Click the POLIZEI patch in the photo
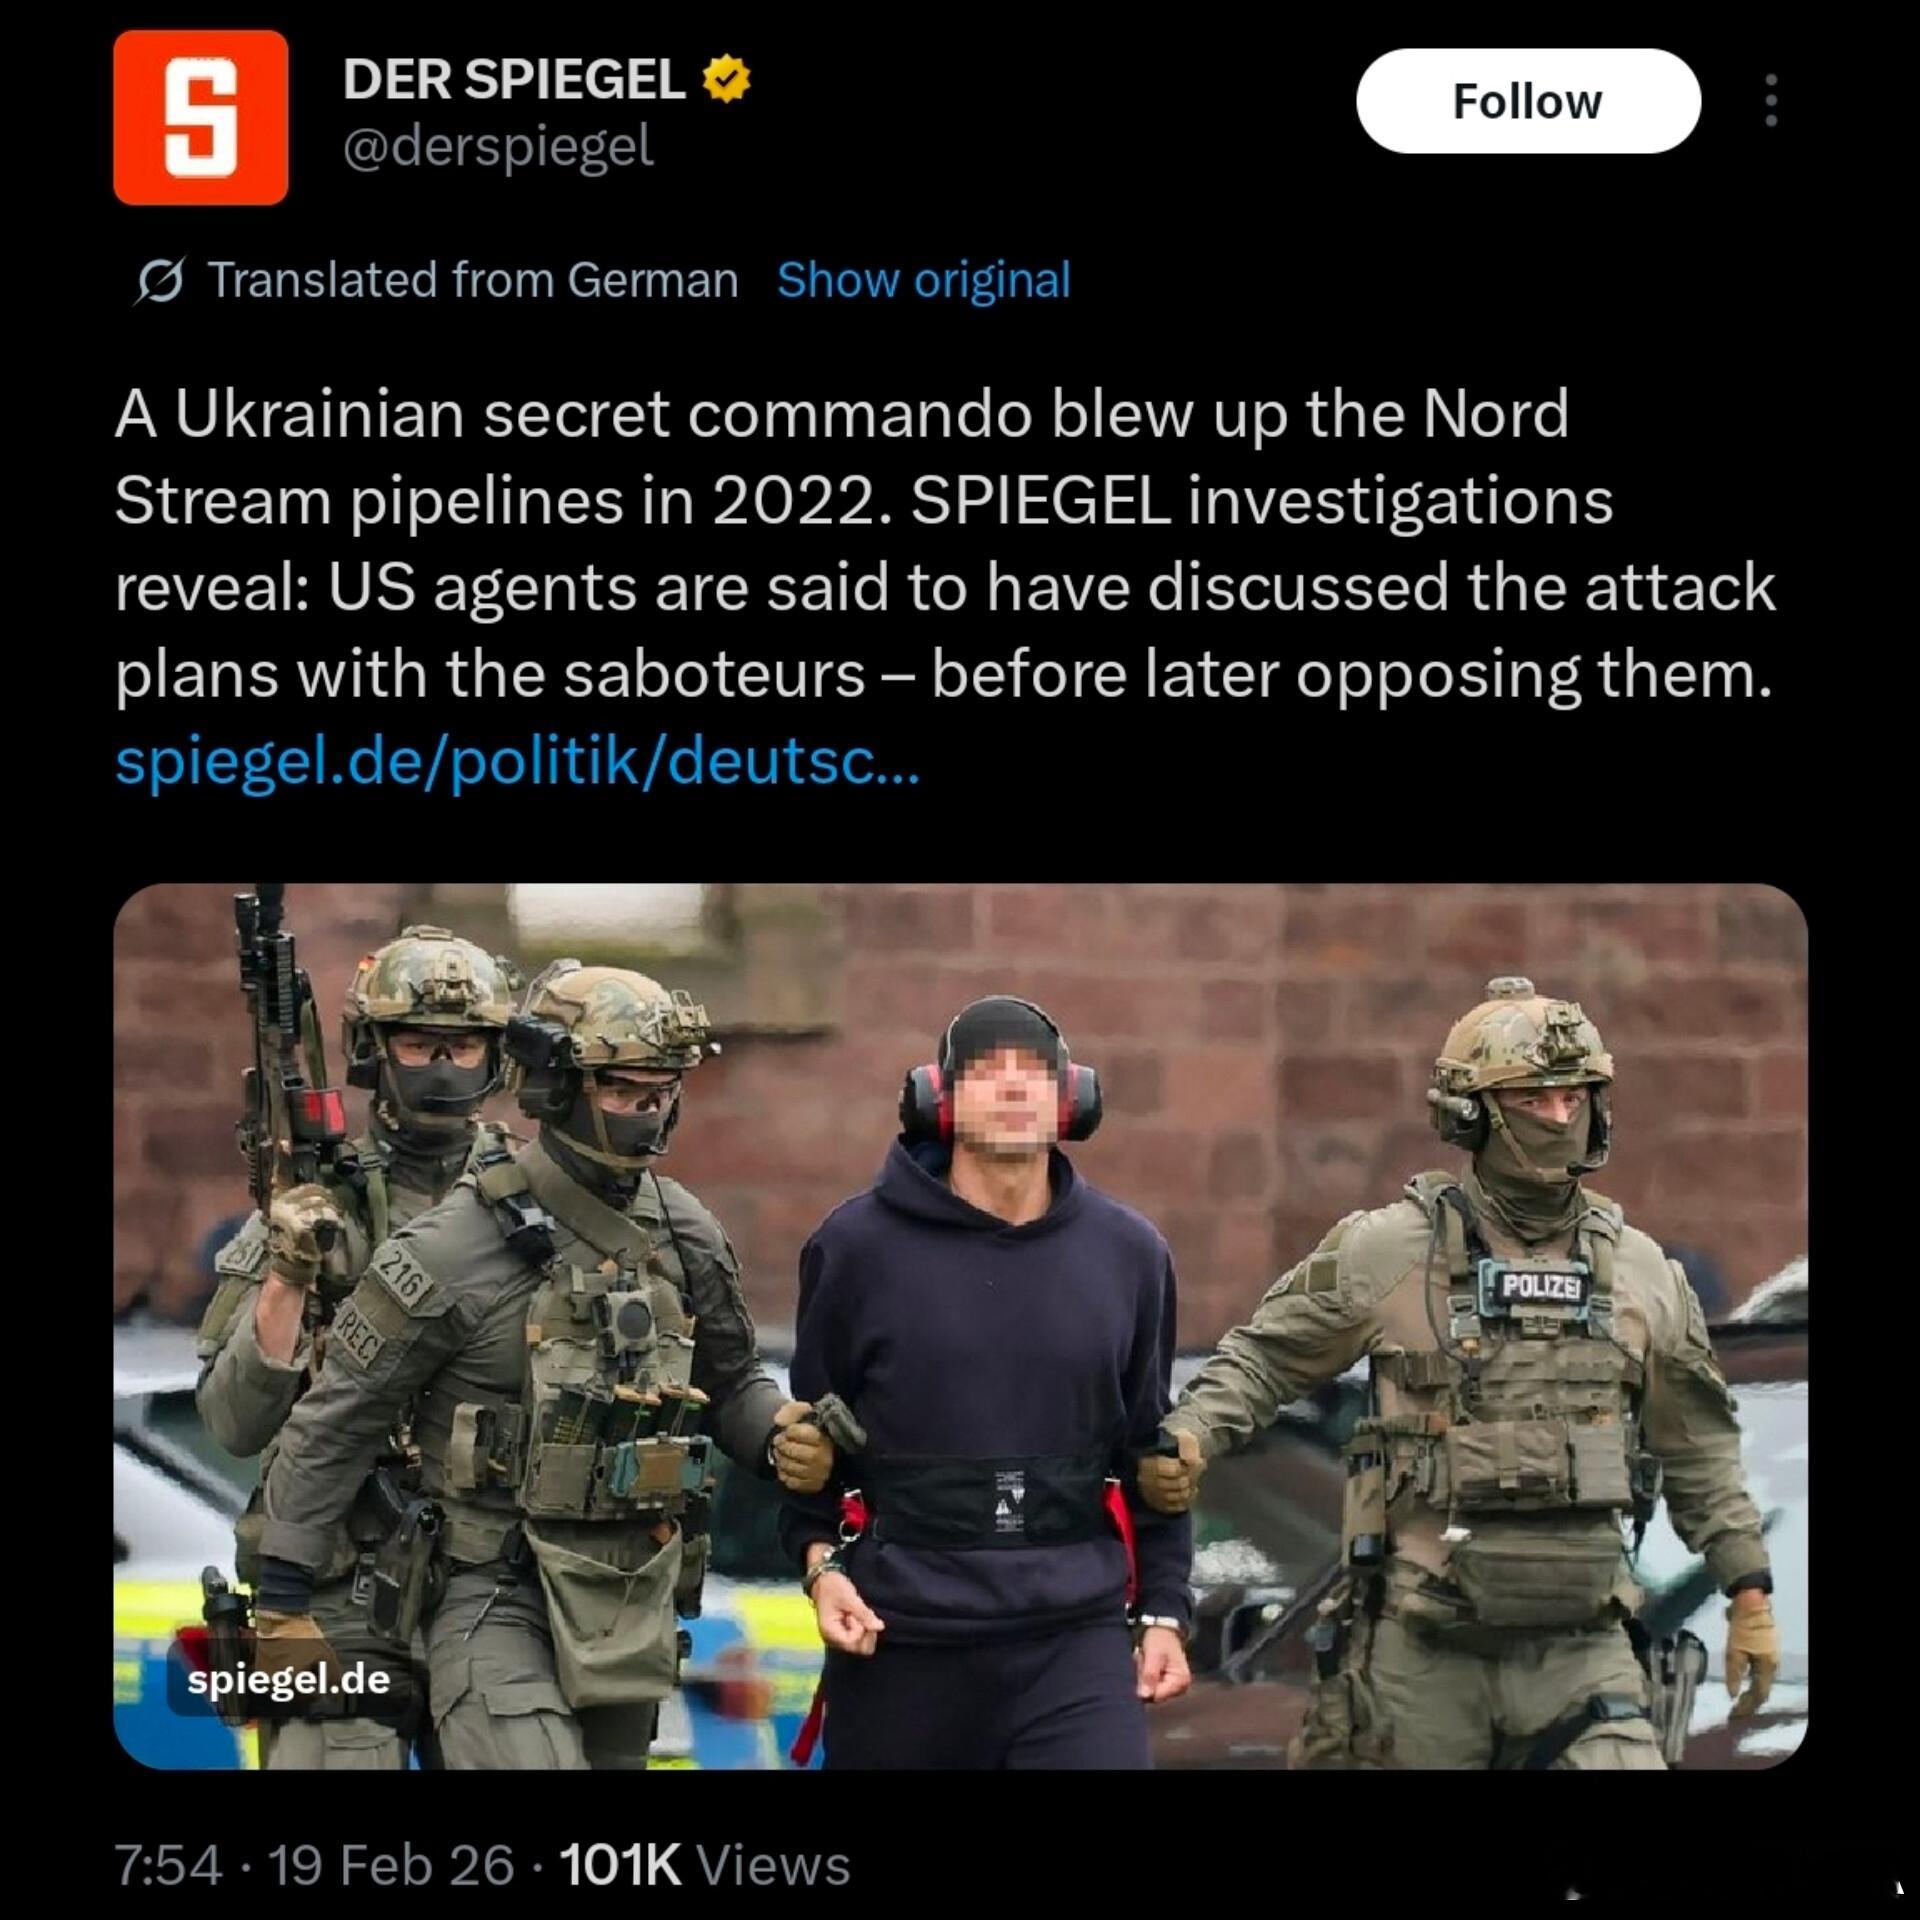 tap(1540, 1285)
